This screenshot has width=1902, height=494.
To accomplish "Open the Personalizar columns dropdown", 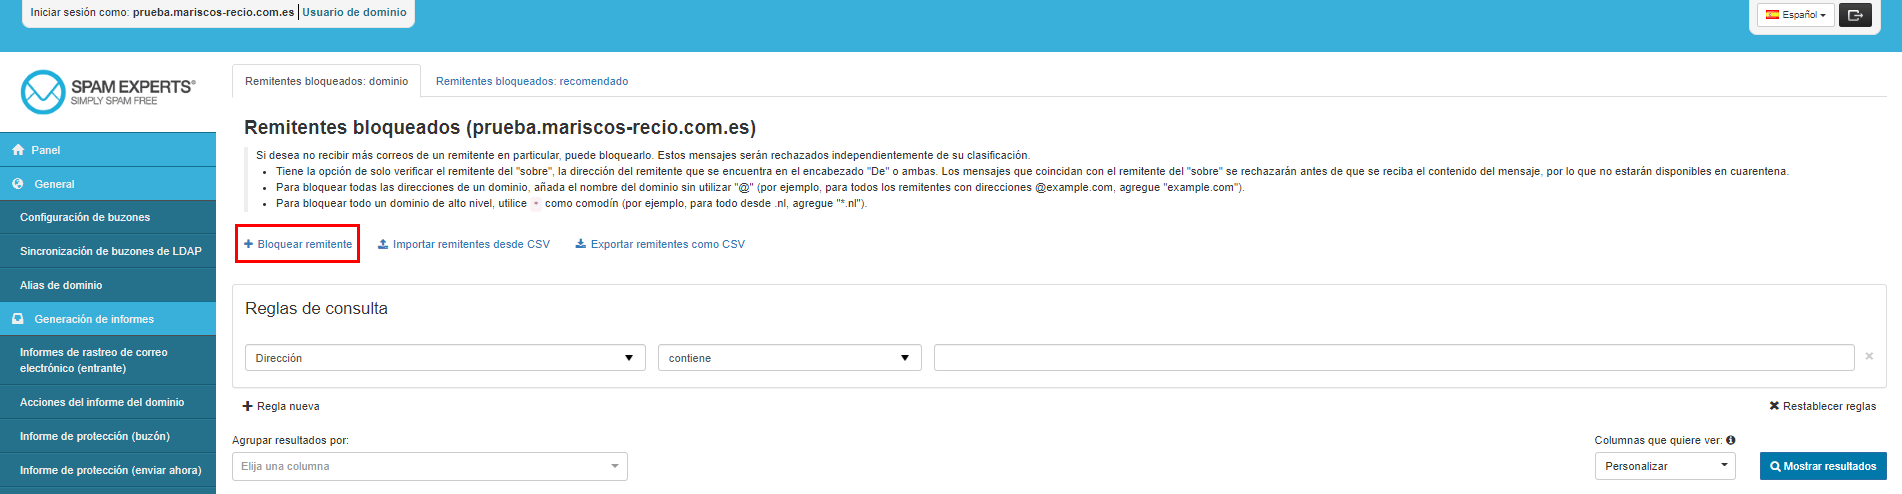I will (x=1665, y=466).
